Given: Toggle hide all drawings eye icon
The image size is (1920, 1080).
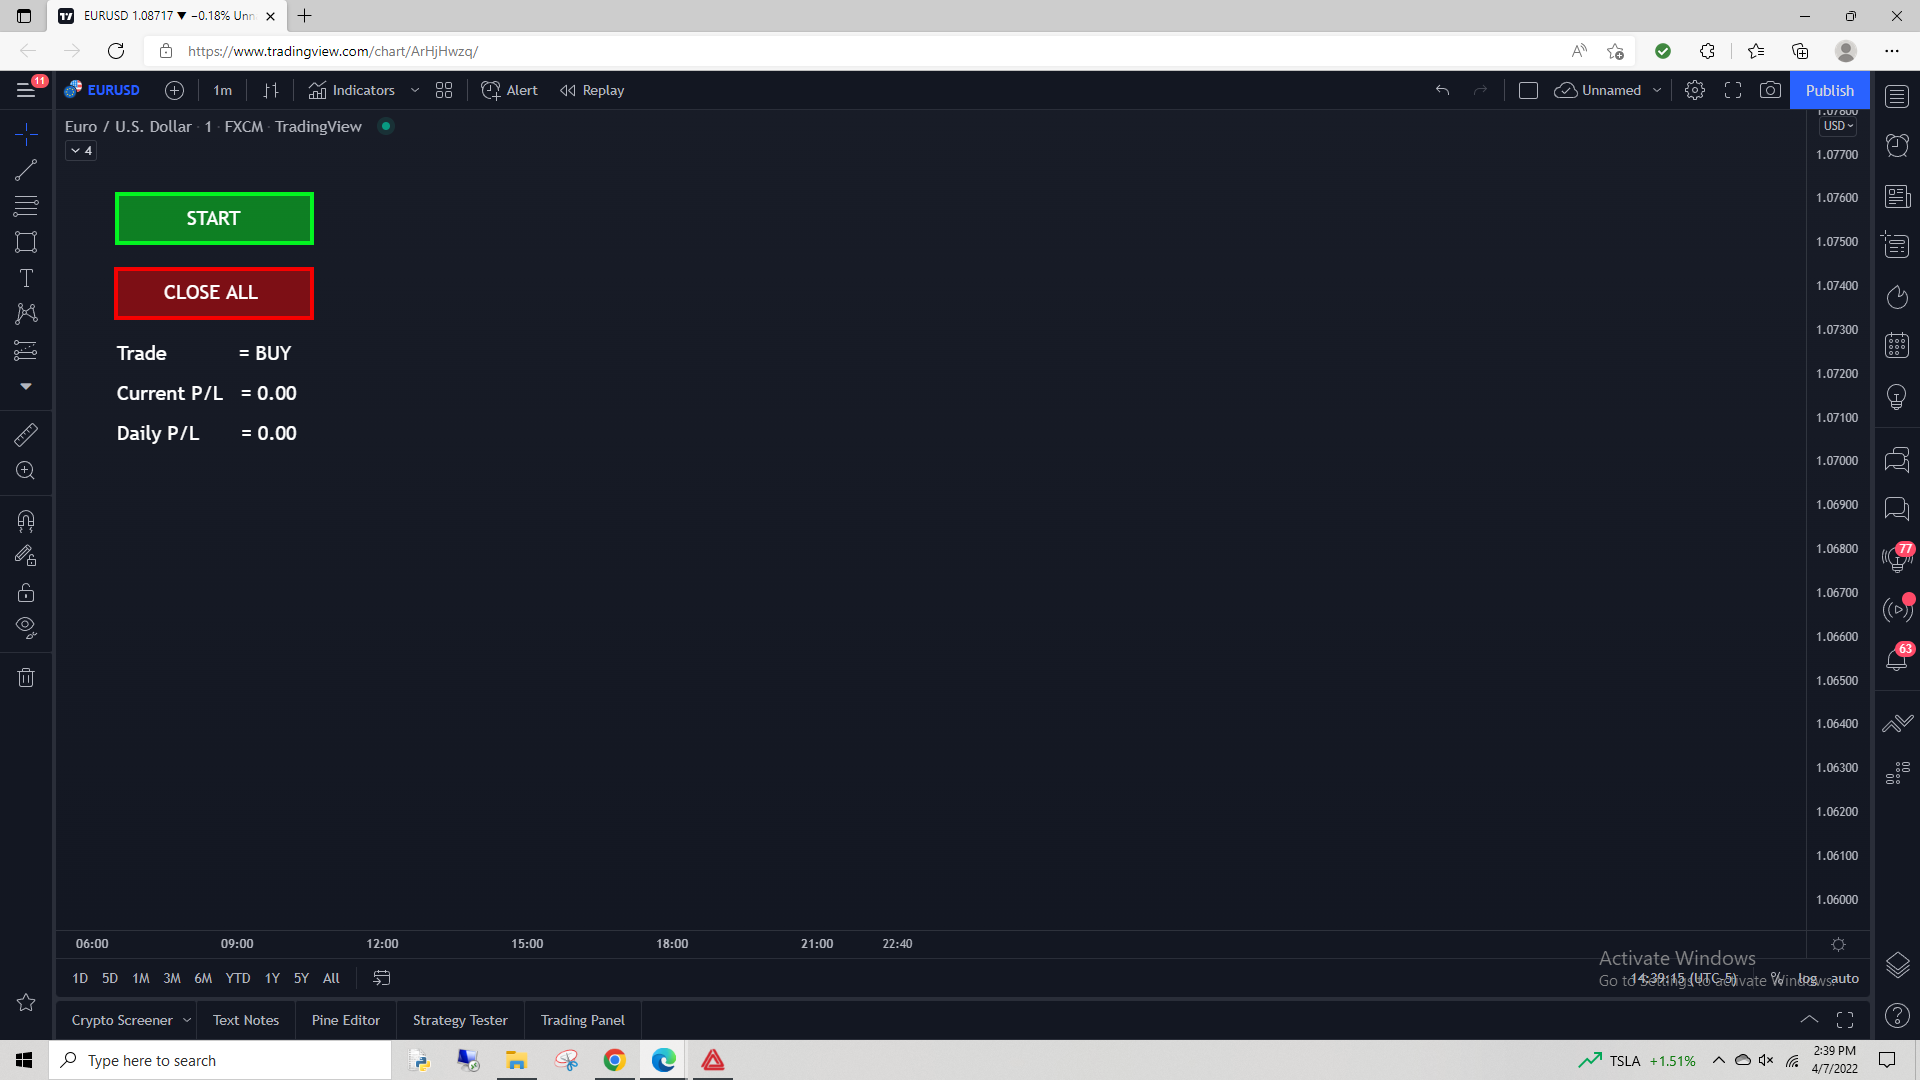Looking at the screenshot, I should [x=26, y=628].
